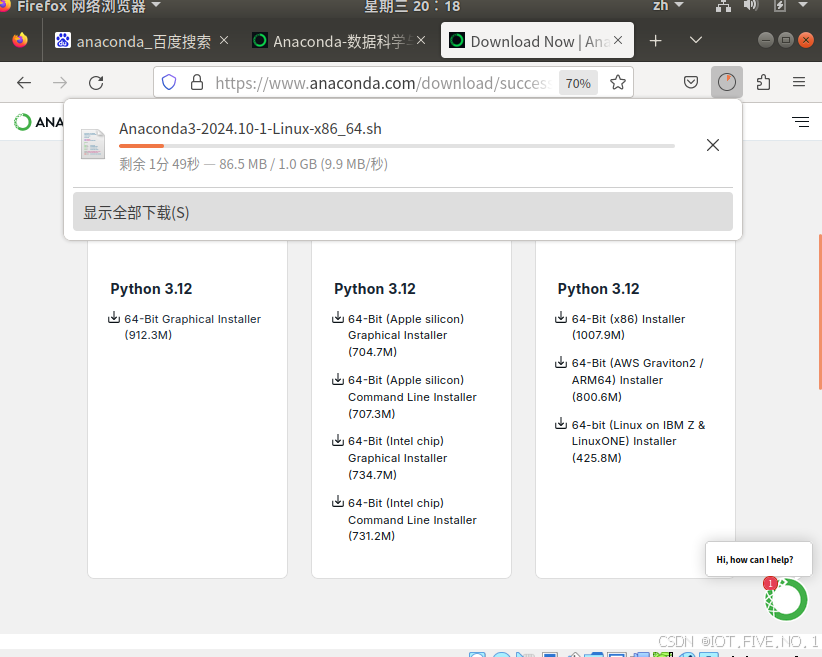Download Linux on IBM Z Installer (425.8M)
Viewport: 822px width, 657px height.
(x=638, y=441)
